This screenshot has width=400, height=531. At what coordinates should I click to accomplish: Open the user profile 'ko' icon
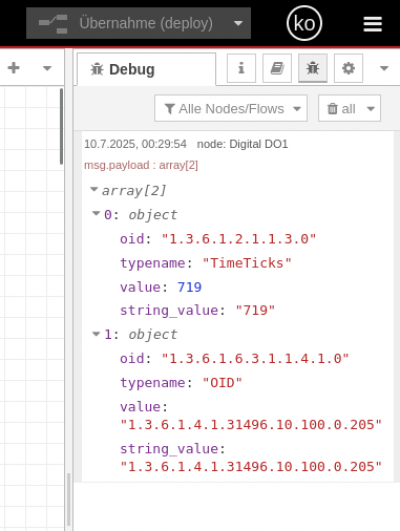[x=304, y=23]
